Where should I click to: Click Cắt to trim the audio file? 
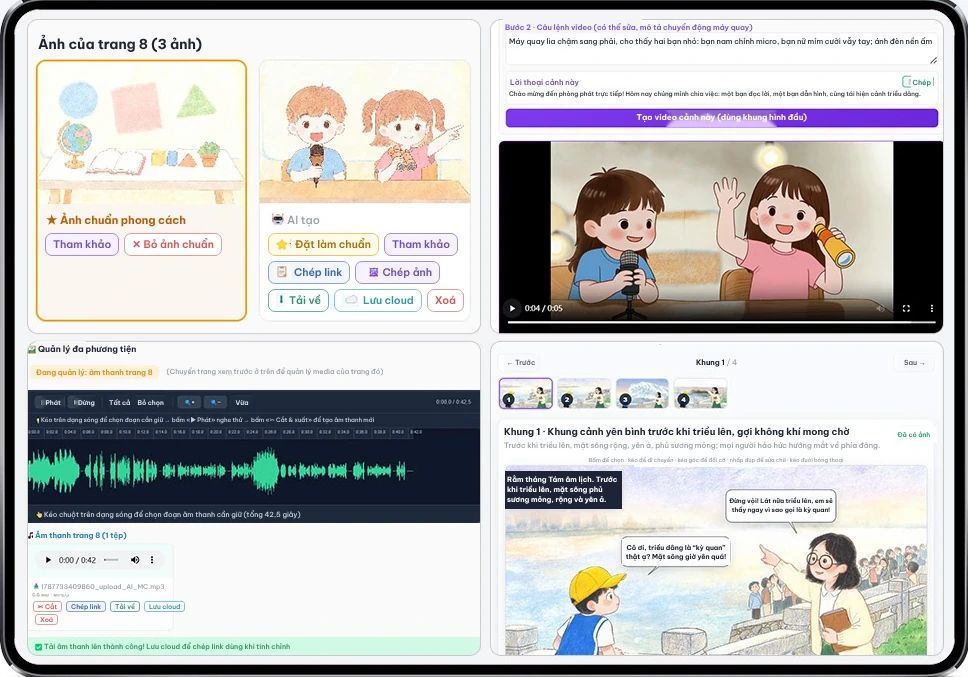[47, 607]
